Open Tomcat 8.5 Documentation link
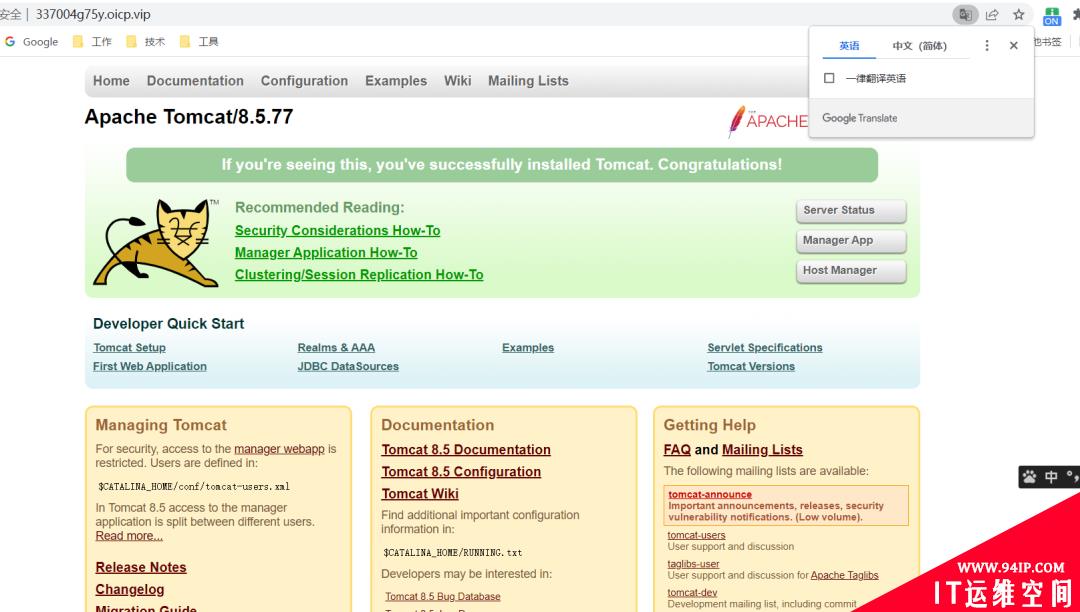 click(x=466, y=450)
